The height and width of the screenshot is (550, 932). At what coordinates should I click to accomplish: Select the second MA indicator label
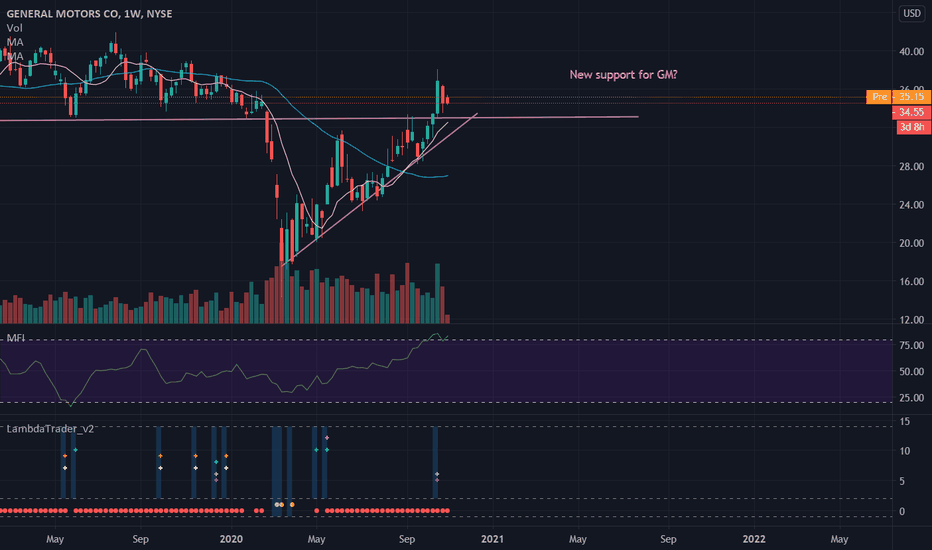[15, 56]
